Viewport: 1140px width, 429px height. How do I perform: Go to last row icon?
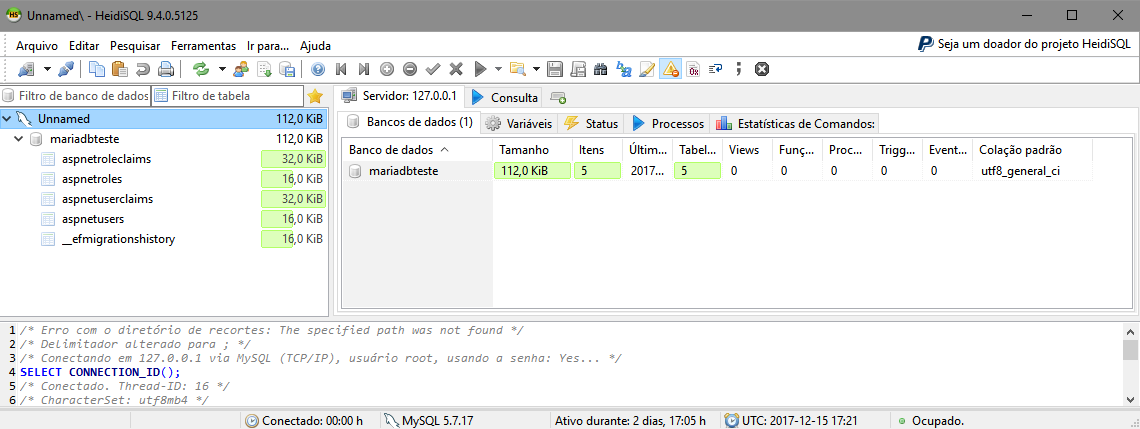coord(364,70)
